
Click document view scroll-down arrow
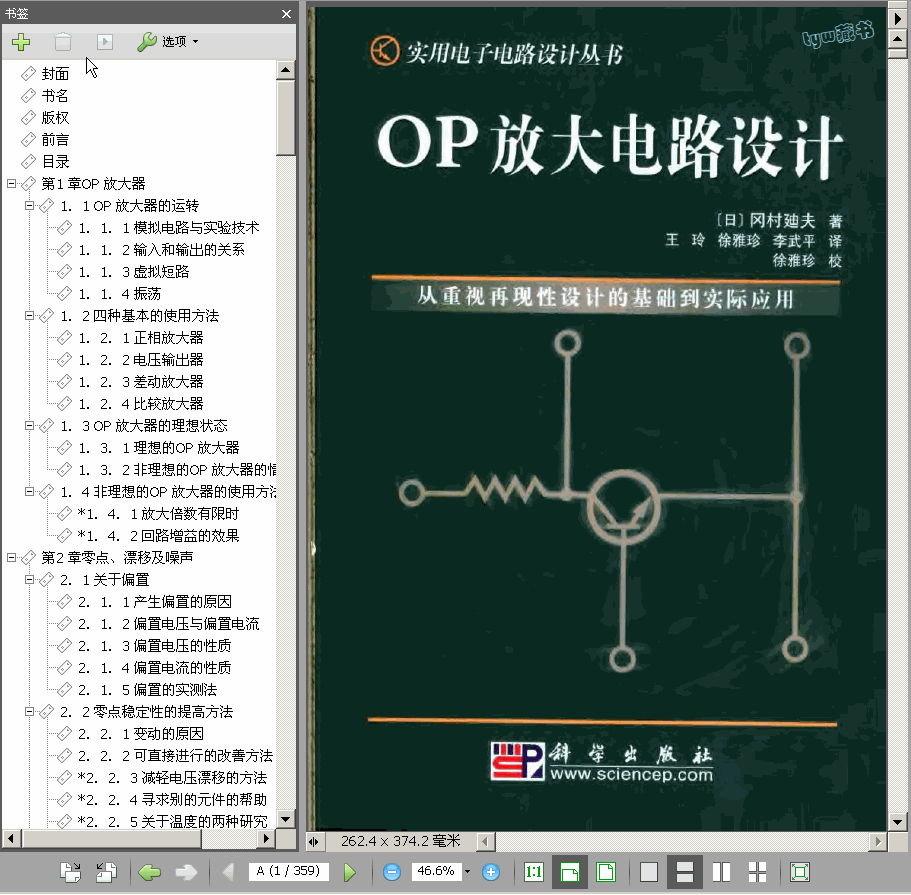point(898,822)
